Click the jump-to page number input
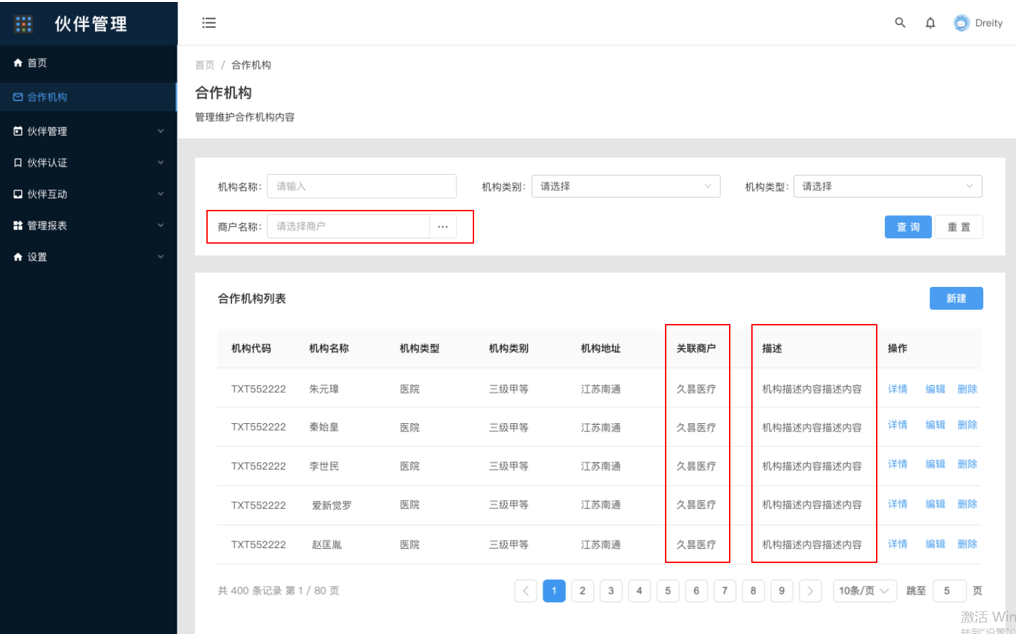 pos(949,591)
